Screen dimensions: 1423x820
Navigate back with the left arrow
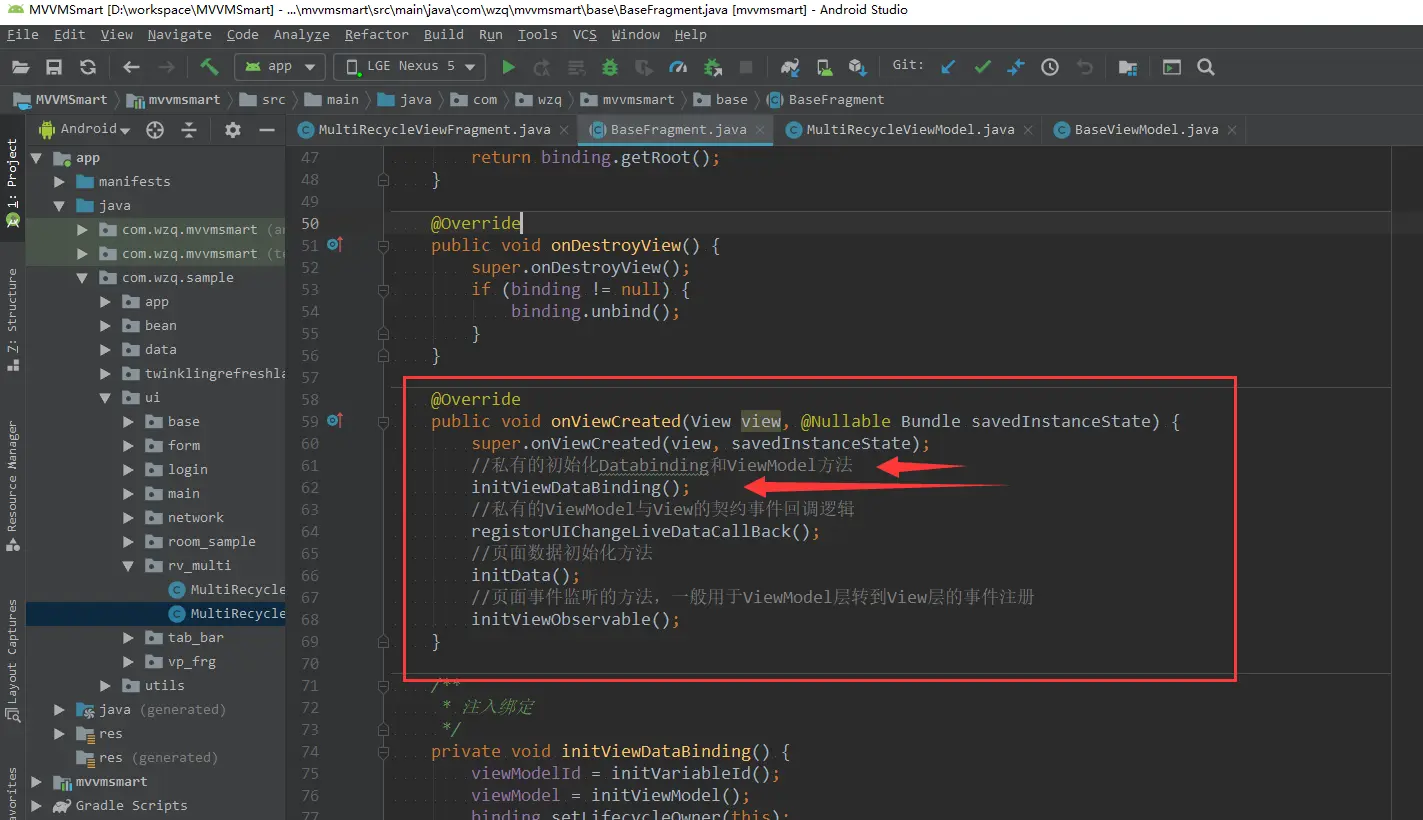click(131, 67)
